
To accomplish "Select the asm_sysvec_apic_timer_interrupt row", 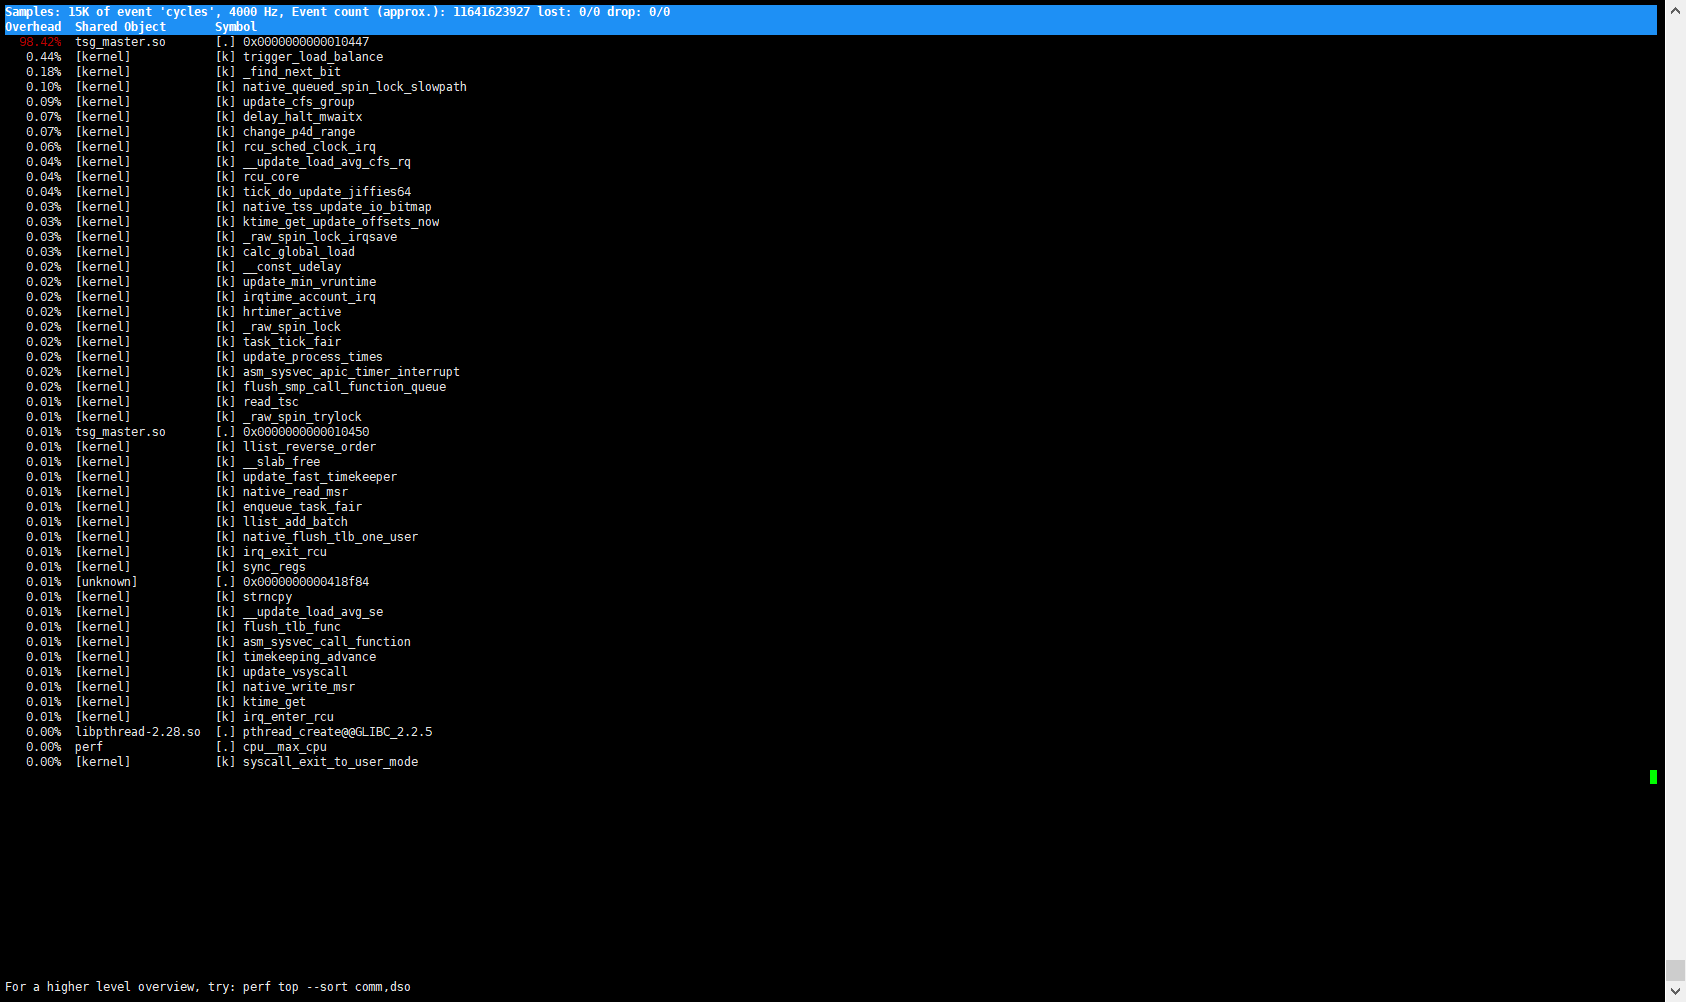I will [350, 372].
